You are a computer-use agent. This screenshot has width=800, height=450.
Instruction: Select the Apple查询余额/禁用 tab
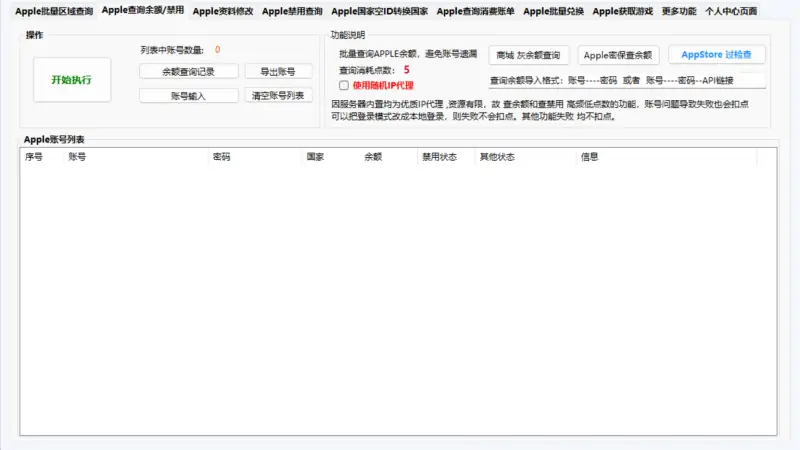143,10
